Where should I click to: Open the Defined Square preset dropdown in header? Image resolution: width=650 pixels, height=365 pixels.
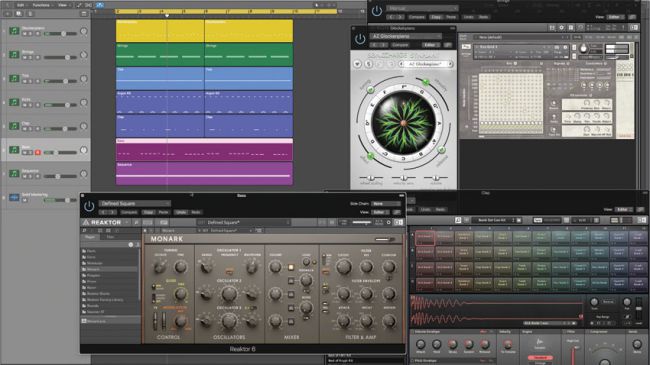coord(135,203)
